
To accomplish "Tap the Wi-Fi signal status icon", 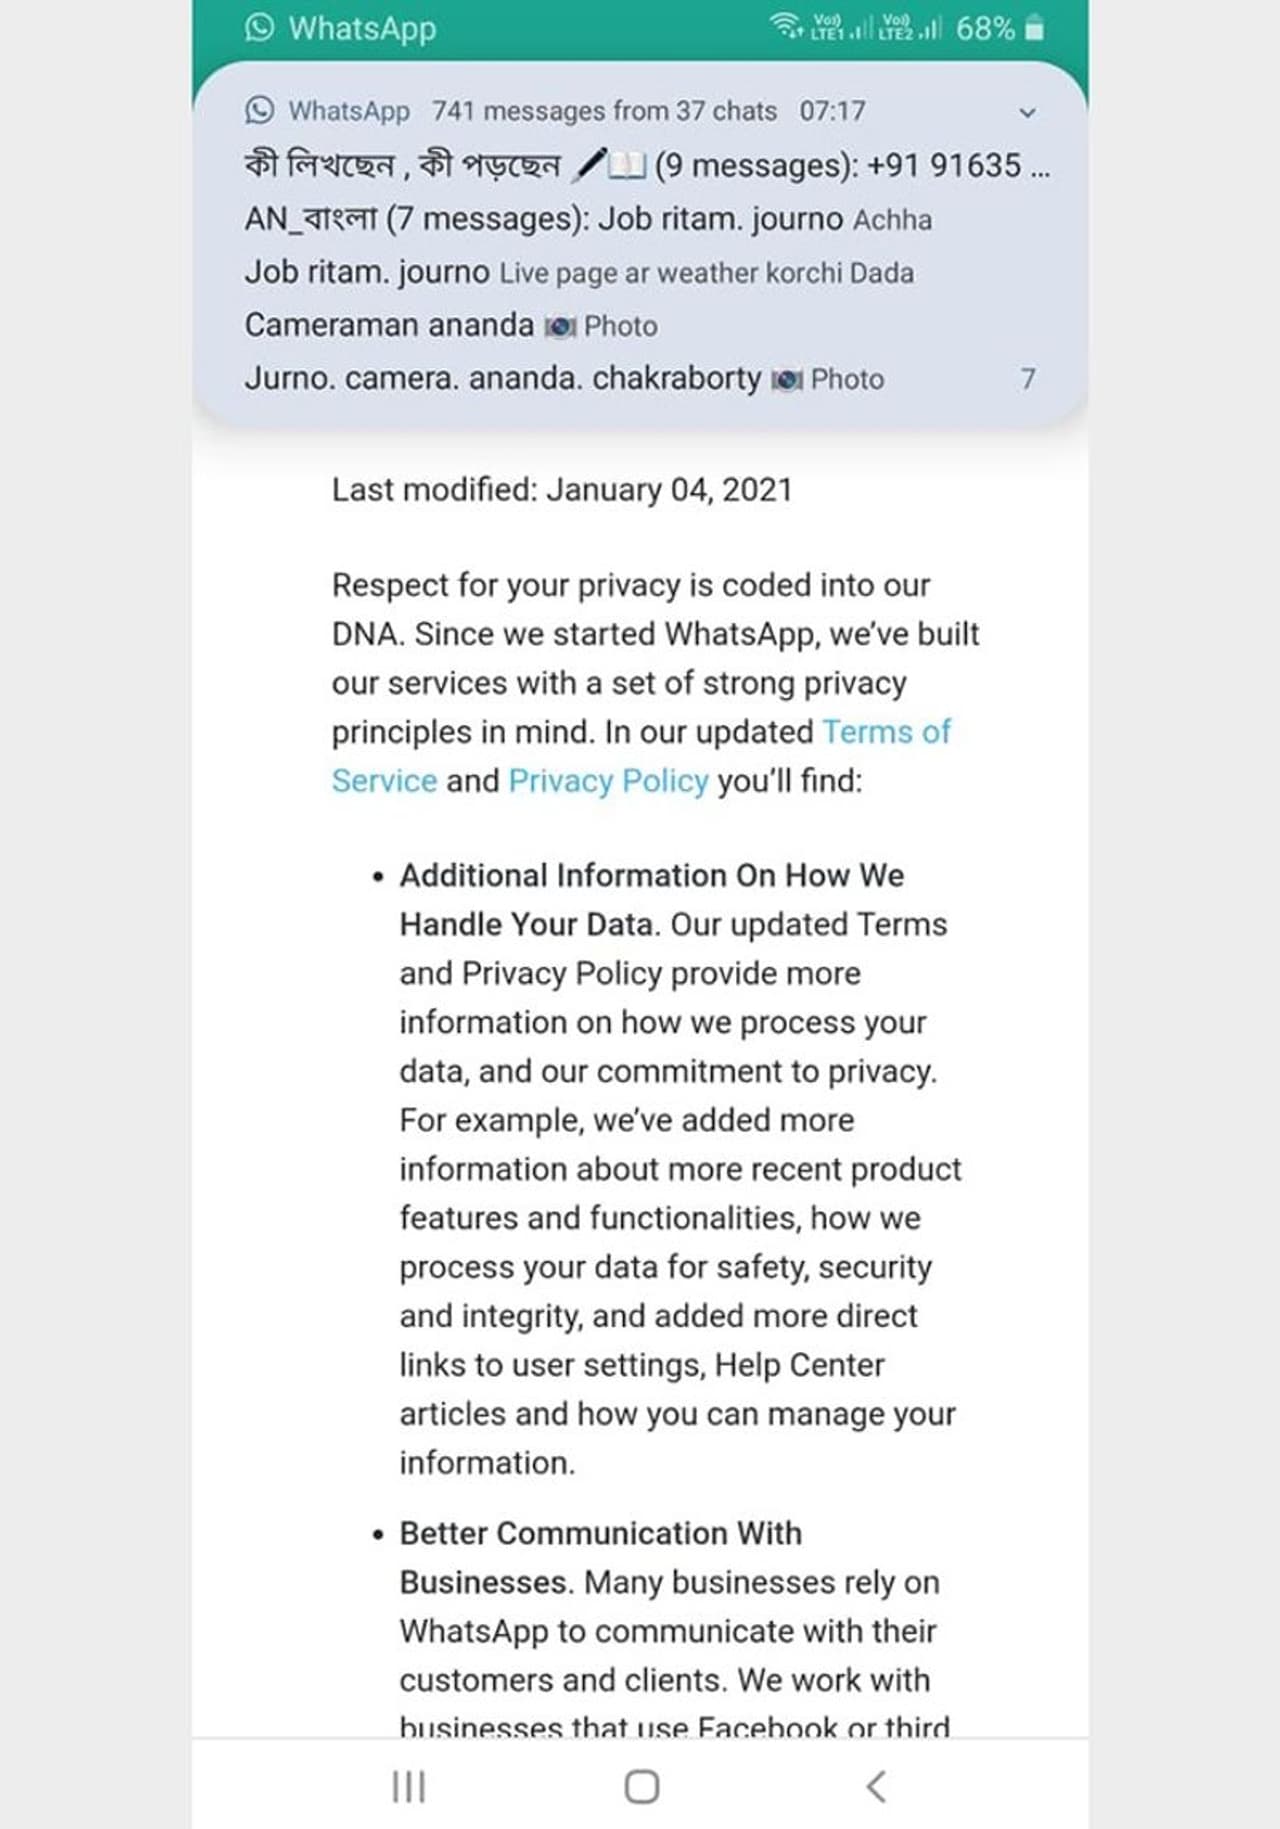I will pyautogui.click(x=785, y=27).
